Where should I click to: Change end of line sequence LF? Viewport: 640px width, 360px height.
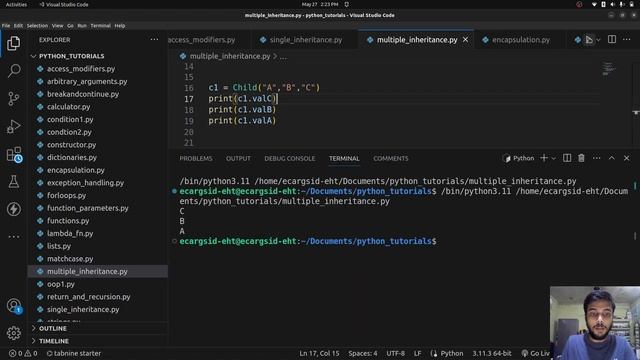coord(418,353)
